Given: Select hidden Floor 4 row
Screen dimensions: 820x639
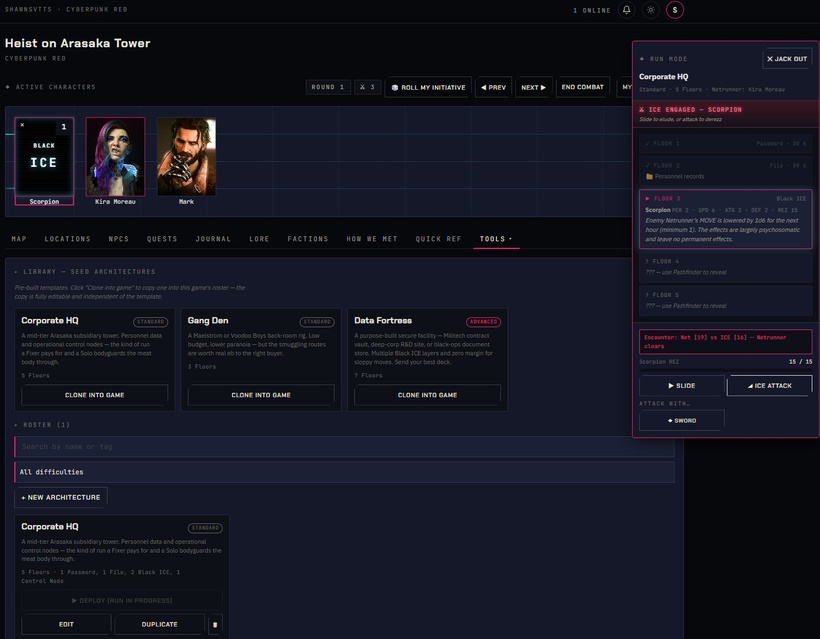Looking at the screenshot, I should click(x=725, y=267).
